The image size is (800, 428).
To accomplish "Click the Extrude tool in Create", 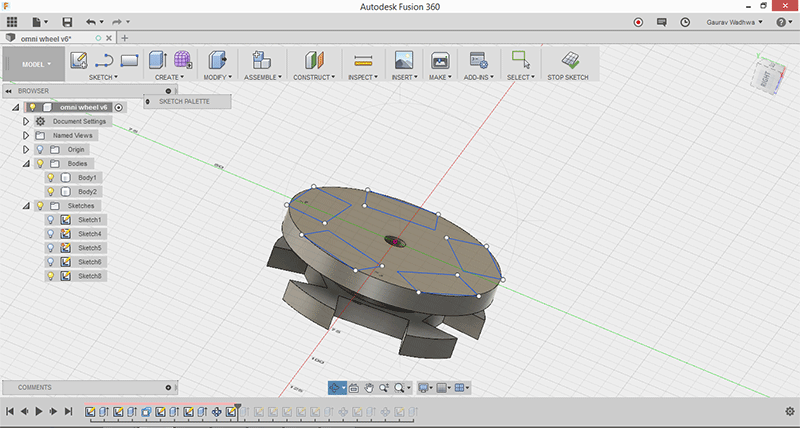I will point(159,60).
